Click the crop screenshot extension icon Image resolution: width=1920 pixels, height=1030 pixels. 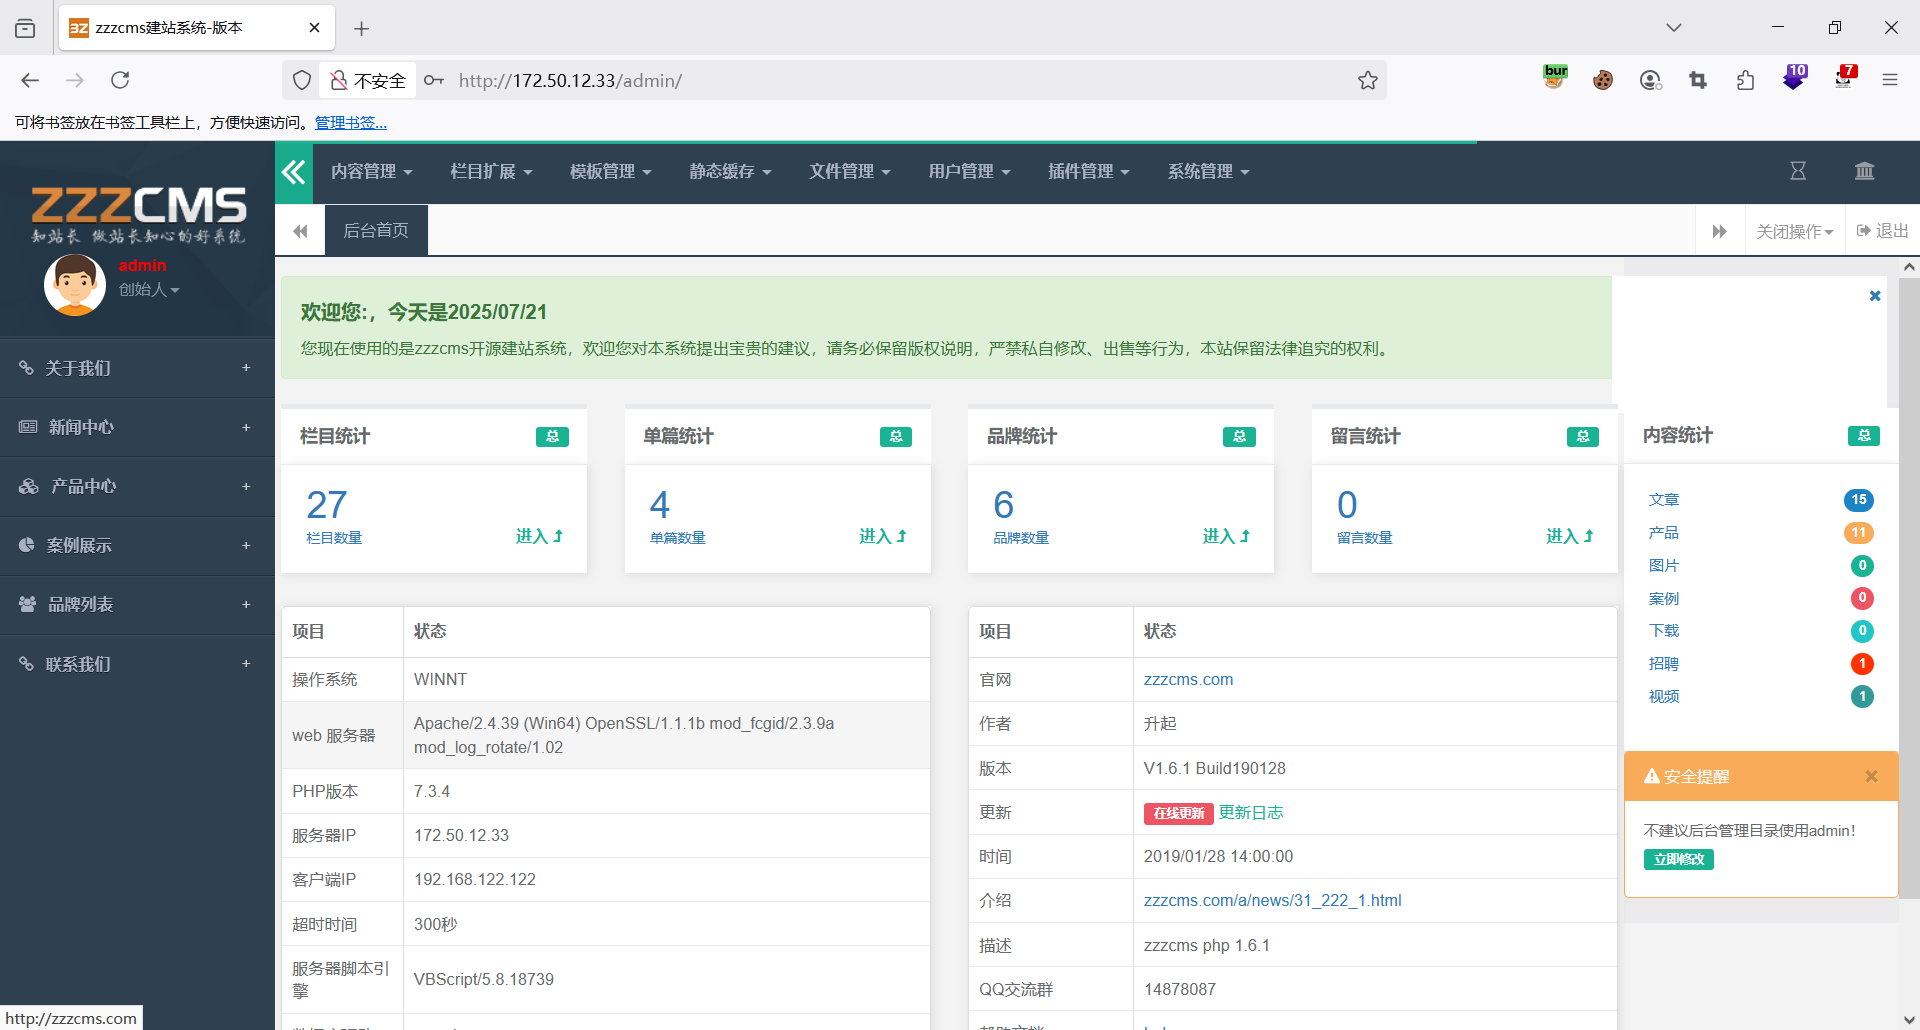point(1698,80)
